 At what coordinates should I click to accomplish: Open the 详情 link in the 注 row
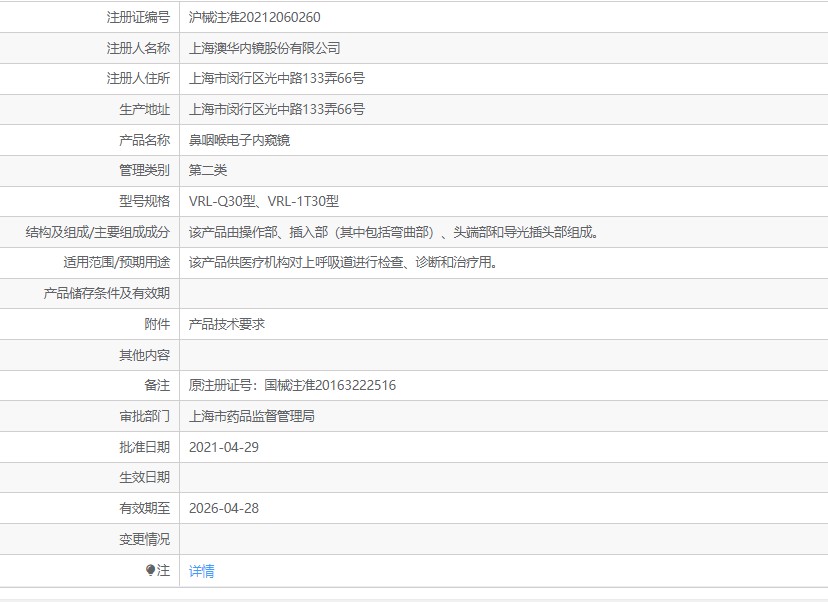(201, 571)
